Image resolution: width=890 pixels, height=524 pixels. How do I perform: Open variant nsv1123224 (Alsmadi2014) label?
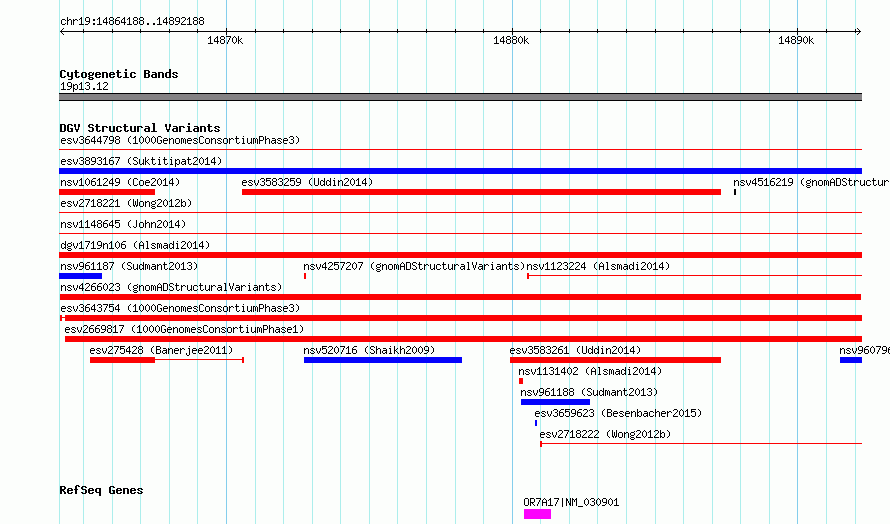click(x=598, y=266)
